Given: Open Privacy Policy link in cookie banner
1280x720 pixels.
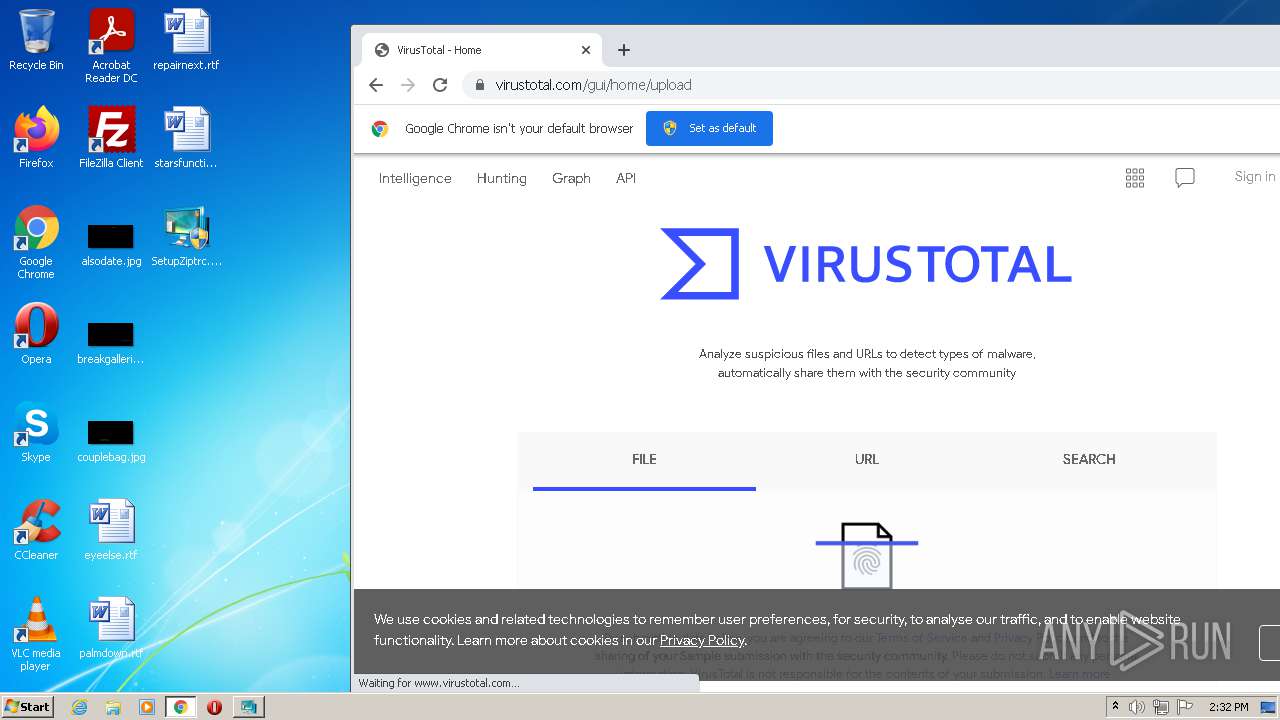Looking at the screenshot, I should click(x=702, y=640).
